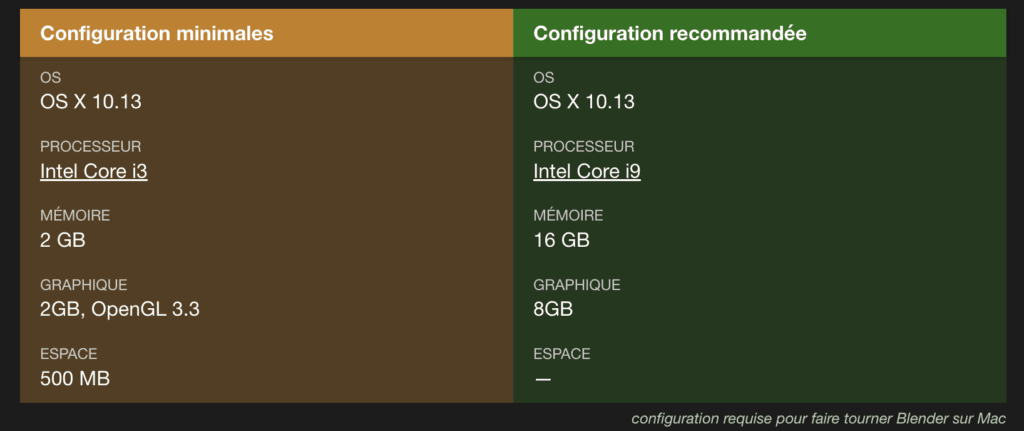Click the ESPACE label in the minimum column
This screenshot has width=1024, height=431.
(69, 354)
